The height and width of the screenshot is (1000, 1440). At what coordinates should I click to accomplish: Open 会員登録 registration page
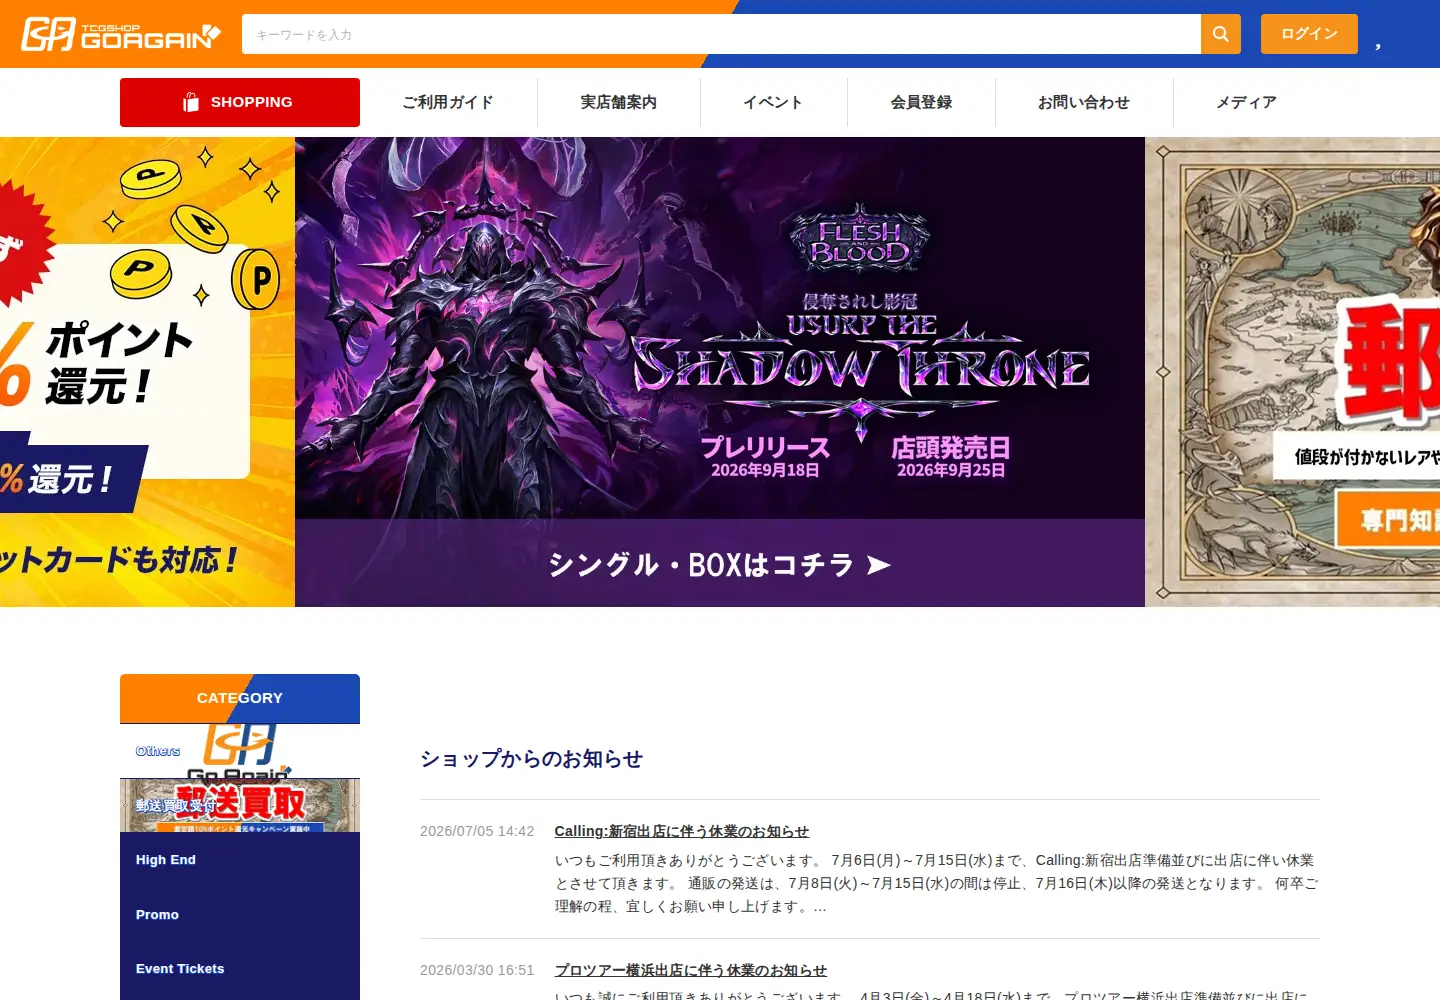pyautogui.click(x=921, y=102)
